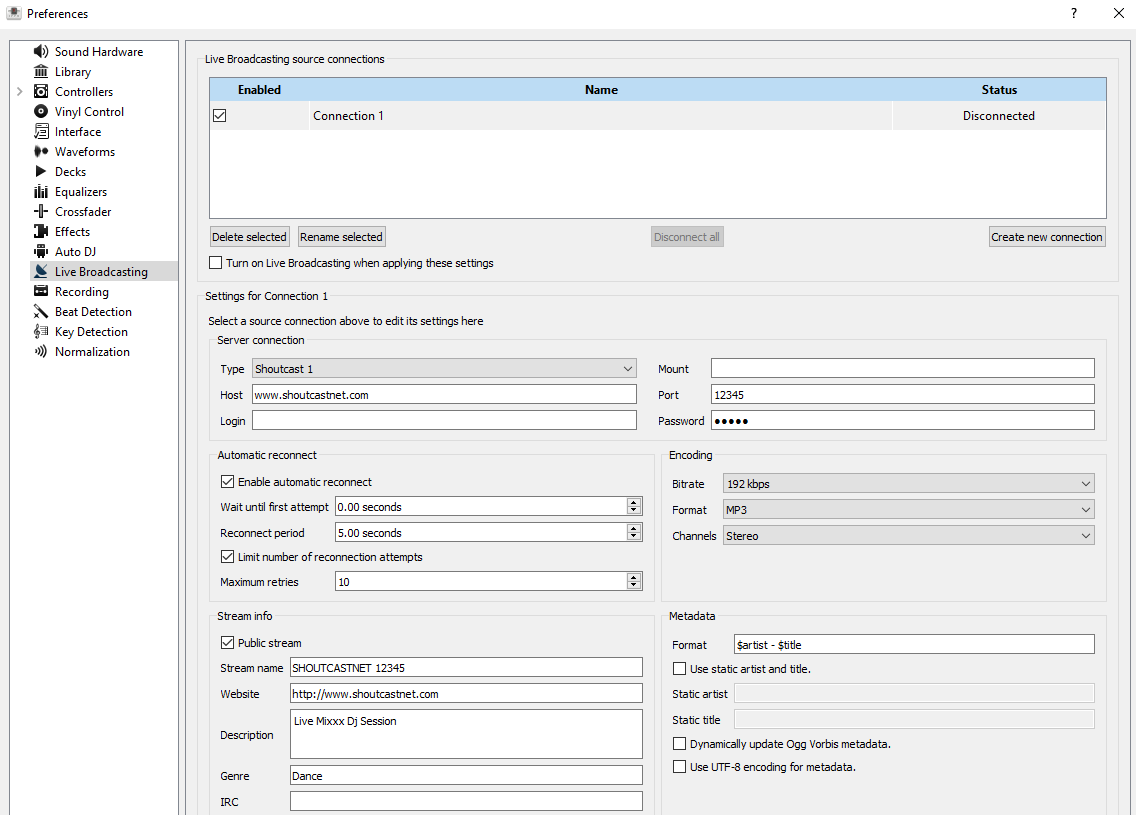Select the Library sidebar icon
This screenshot has width=1136, height=815.
[x=39, y=71]
